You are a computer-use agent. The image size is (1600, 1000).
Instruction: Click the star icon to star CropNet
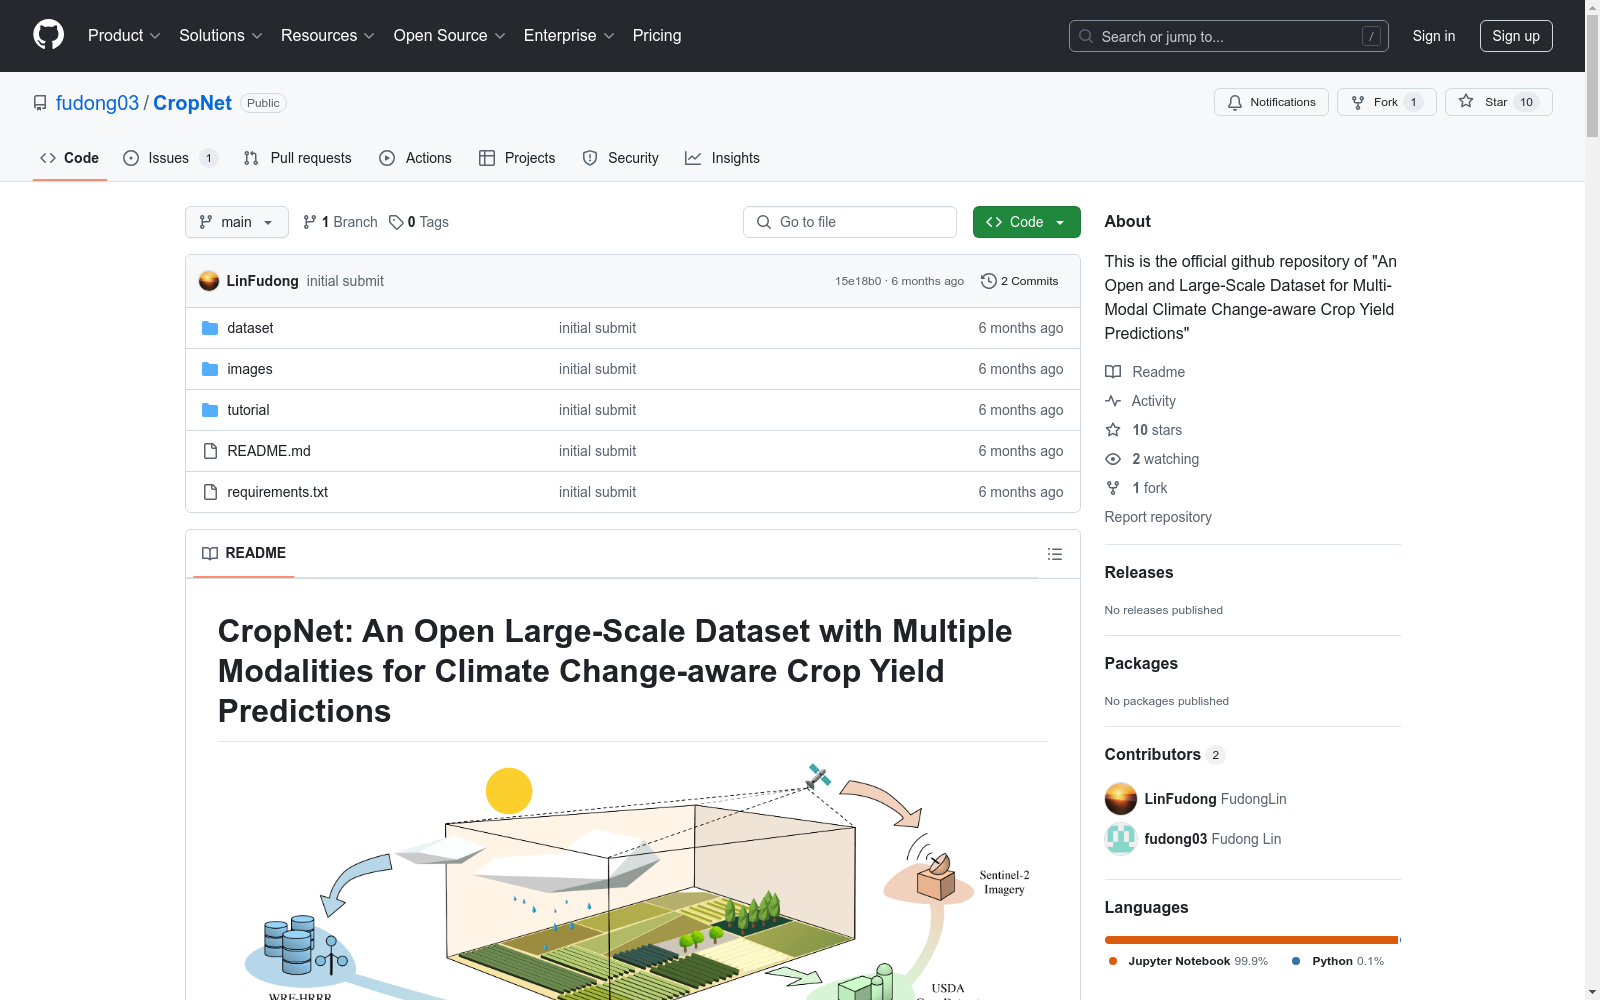pyautogui.click(x=1466, y=101)
